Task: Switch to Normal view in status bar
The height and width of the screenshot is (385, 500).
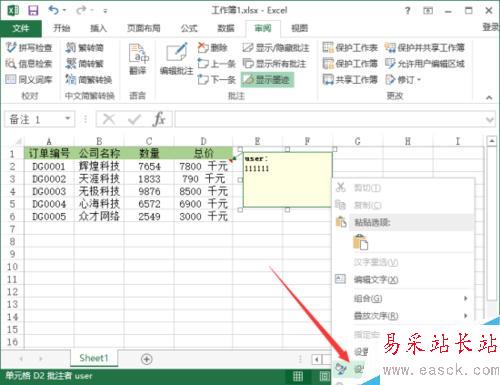Action: click(x=298, y=377)
